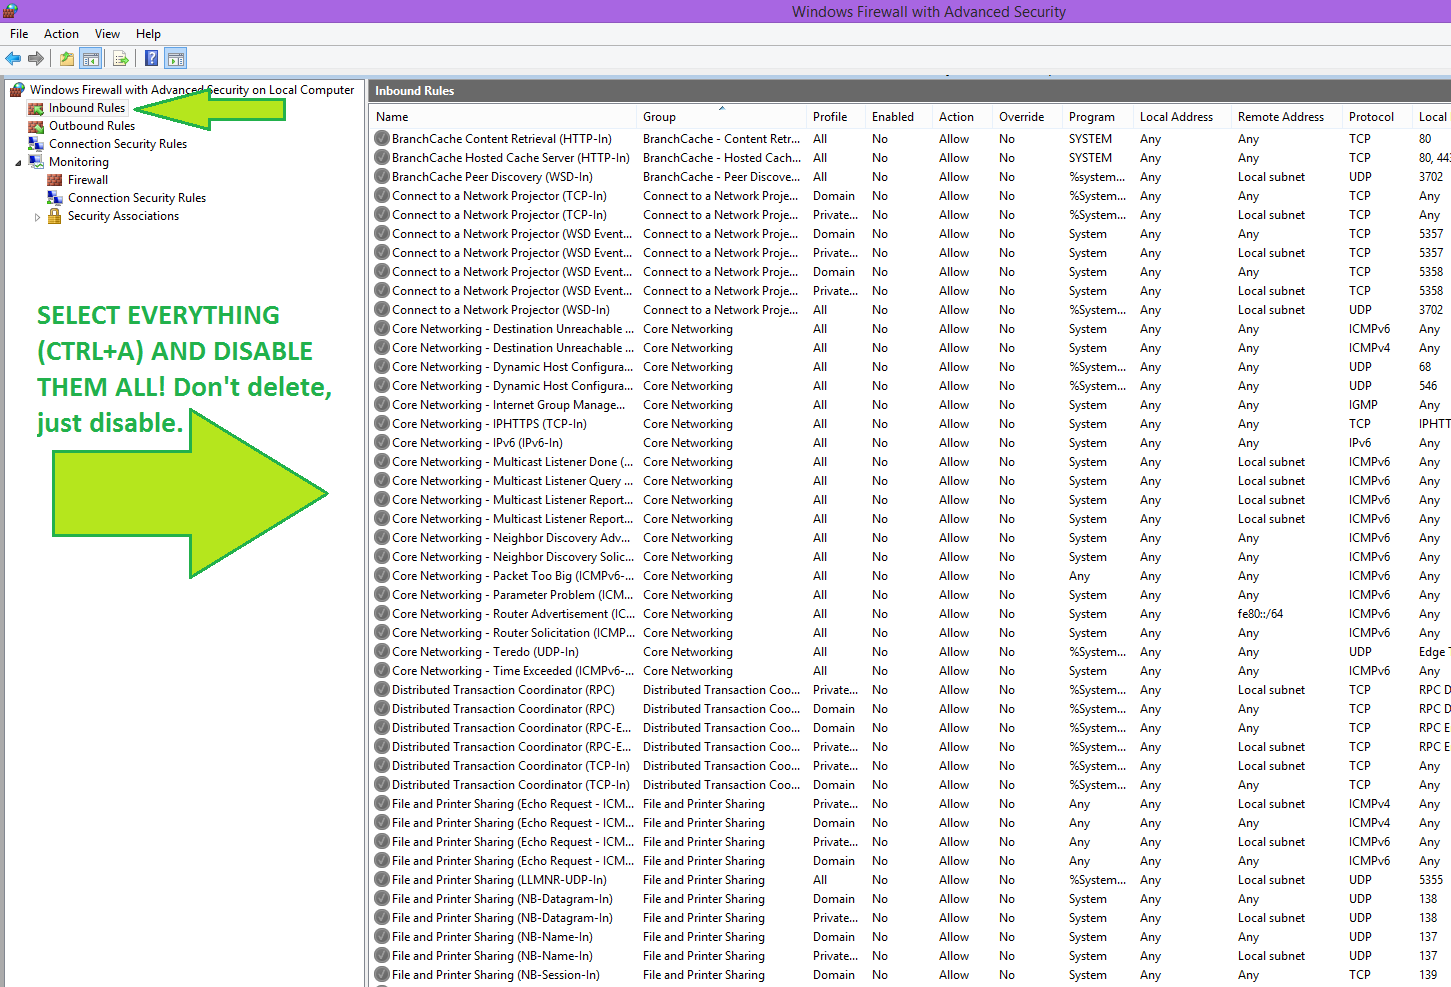Select the Monitoring tree item
Screen dimensions: 1451x987
pos(79,162)
